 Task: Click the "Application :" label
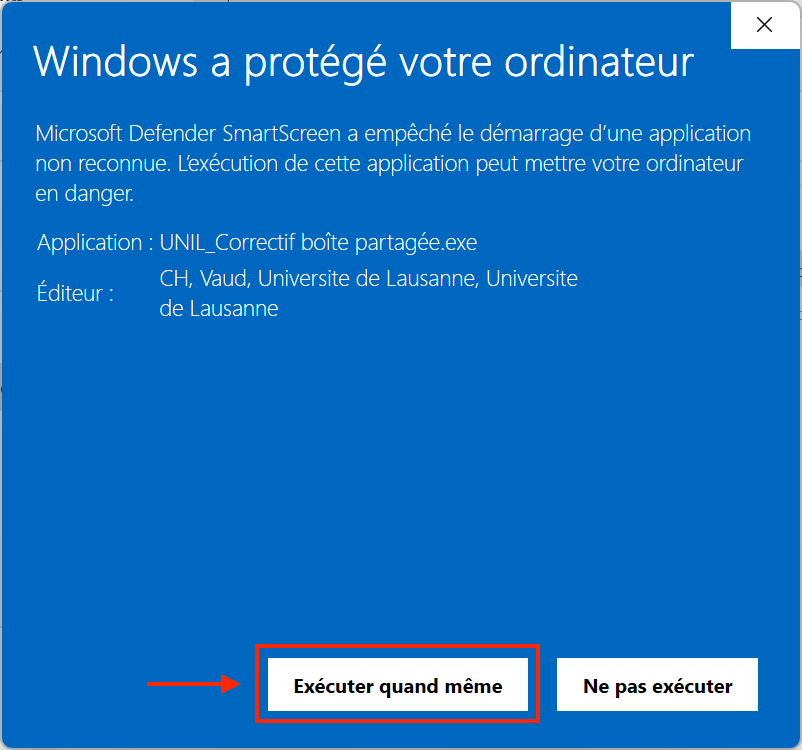coord(95,242)
